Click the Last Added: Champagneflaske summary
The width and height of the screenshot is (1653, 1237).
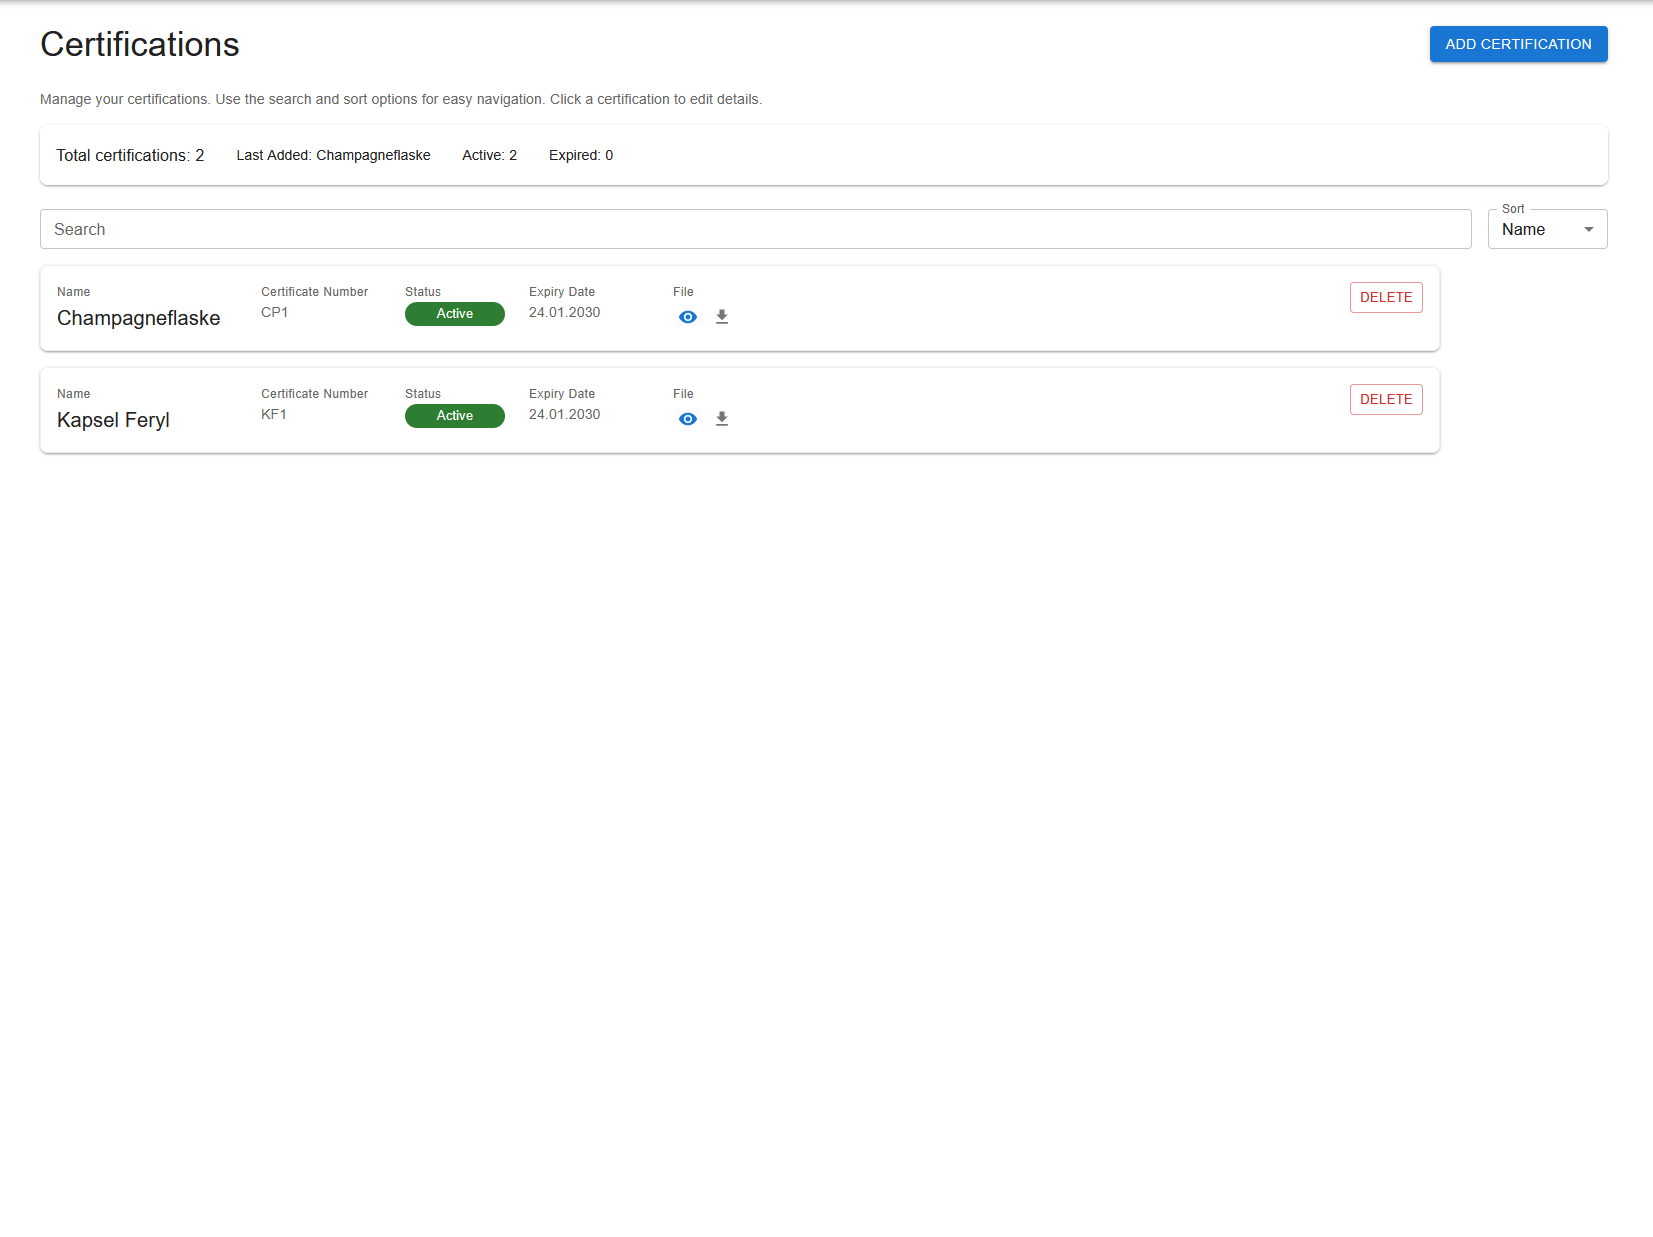(x=333, y=156)
